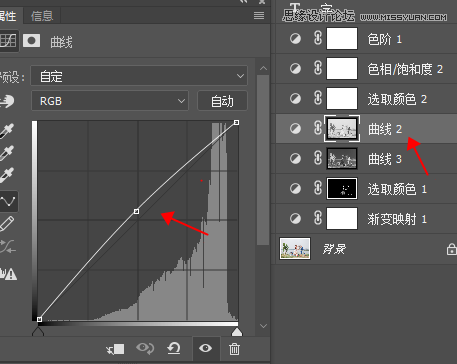Image resolution: width=457 pixels, height=364 pixels.
Task: Toggle mask link on 曲线 3 layer
Action: point(318,158)
